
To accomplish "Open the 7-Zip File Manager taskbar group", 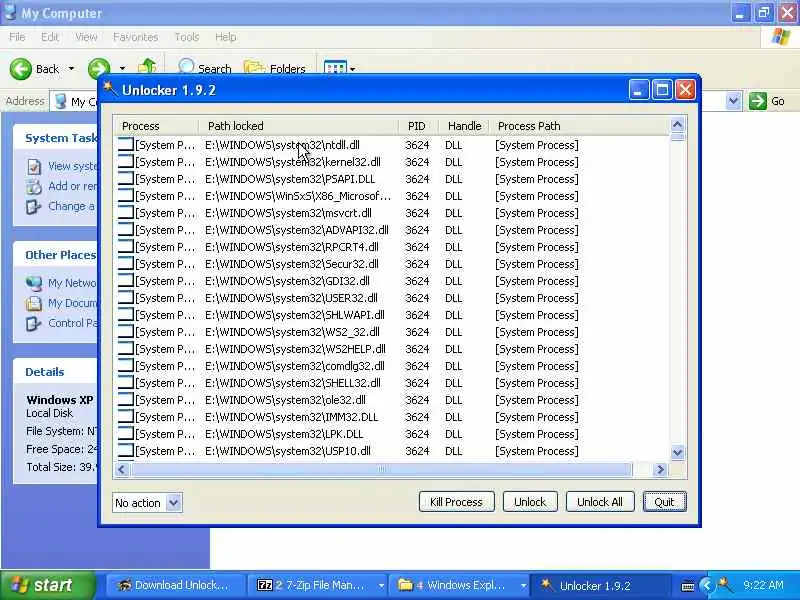I will (x=317, y=585).
